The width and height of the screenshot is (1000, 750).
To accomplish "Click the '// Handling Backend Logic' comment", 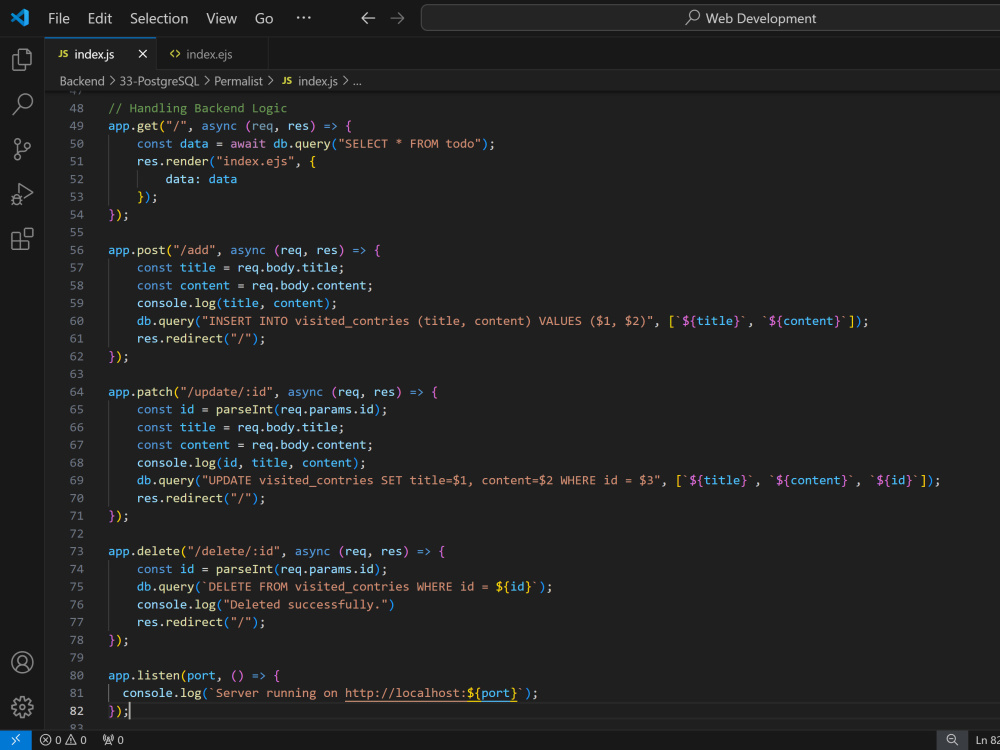I will pos(198,108).
